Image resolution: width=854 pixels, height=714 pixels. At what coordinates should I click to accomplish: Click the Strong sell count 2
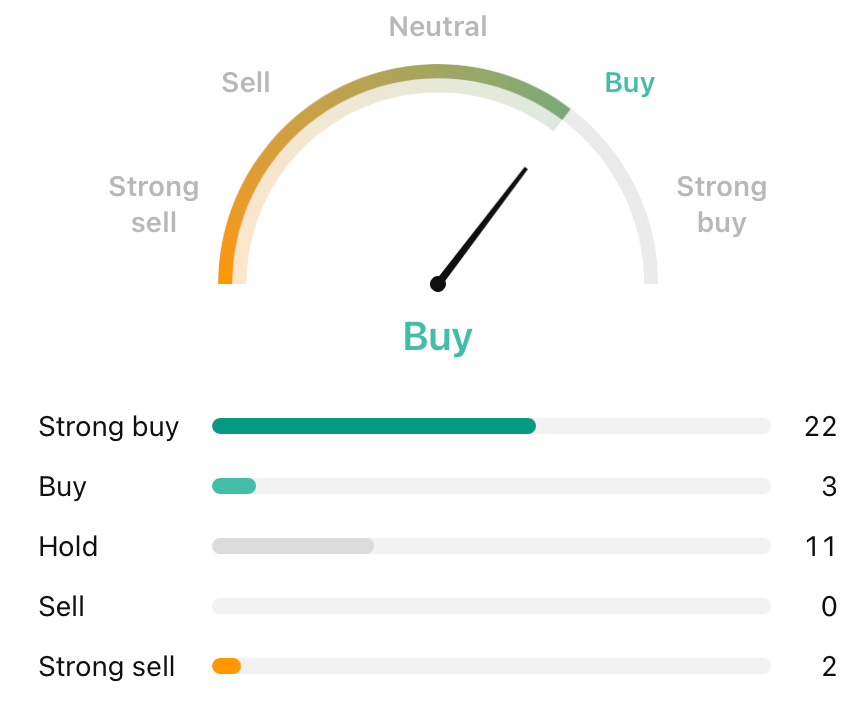click(x=828, y=667)
